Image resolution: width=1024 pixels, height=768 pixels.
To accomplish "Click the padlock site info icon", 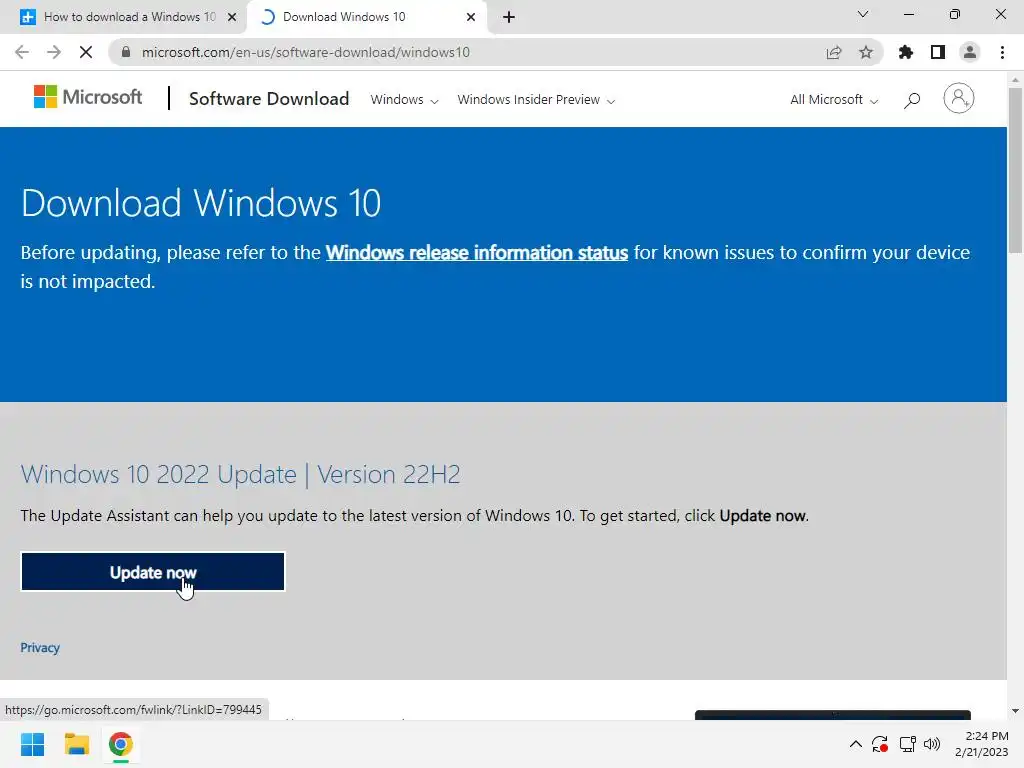I will [x=126, y=52].
